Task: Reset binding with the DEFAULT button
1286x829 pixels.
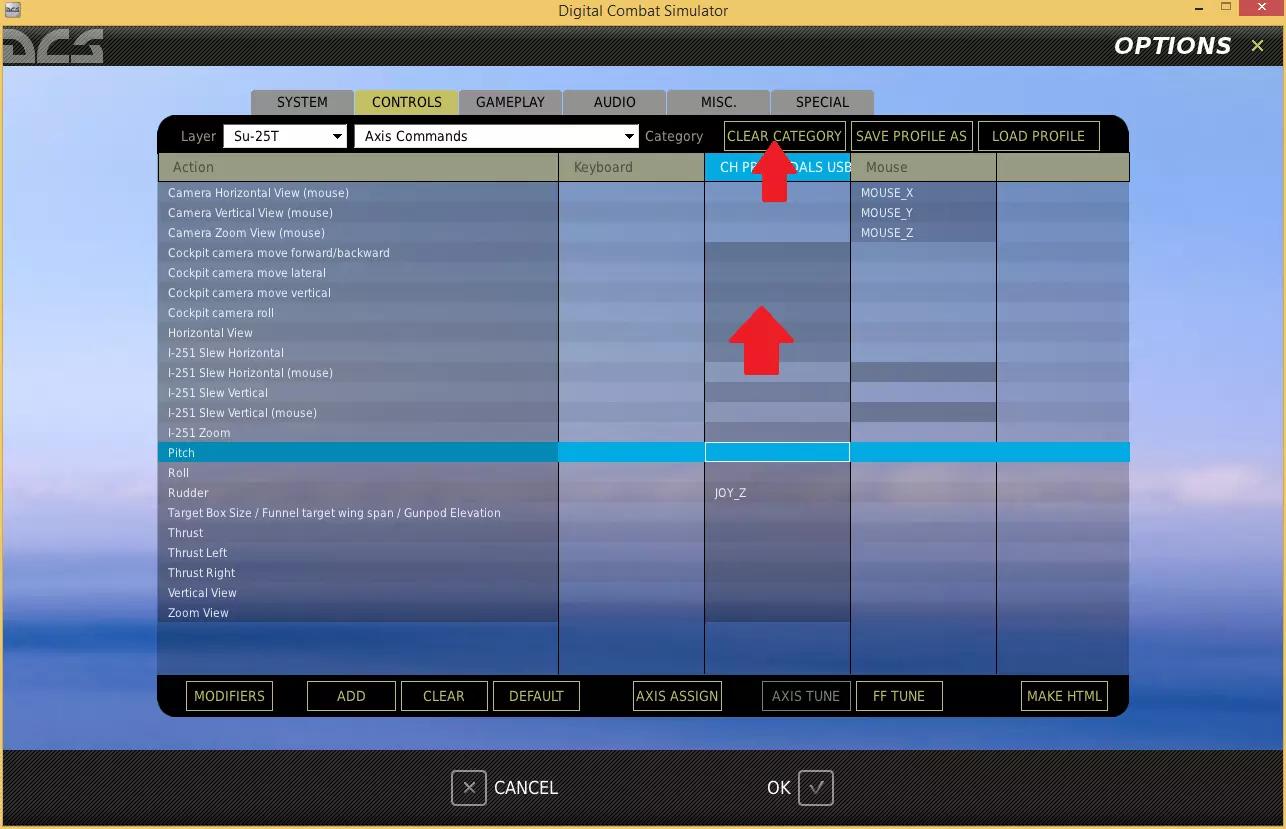Action: (536, 696)
